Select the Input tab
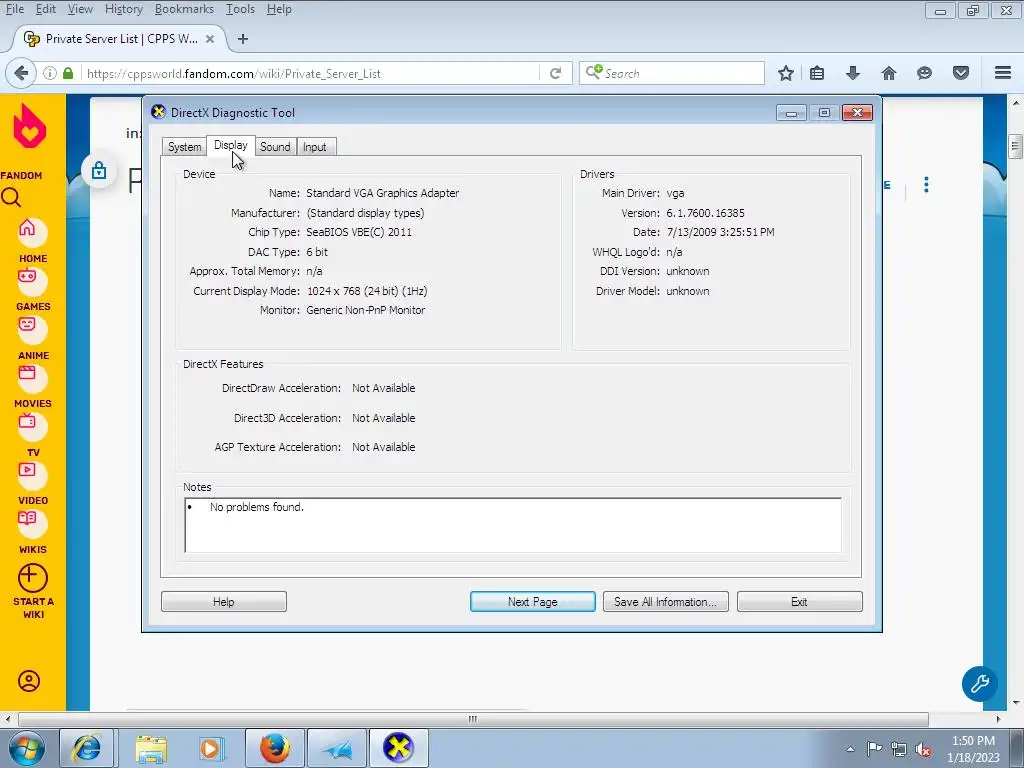The width and height of the screenshot is (1024, 768). click(315, 147)
